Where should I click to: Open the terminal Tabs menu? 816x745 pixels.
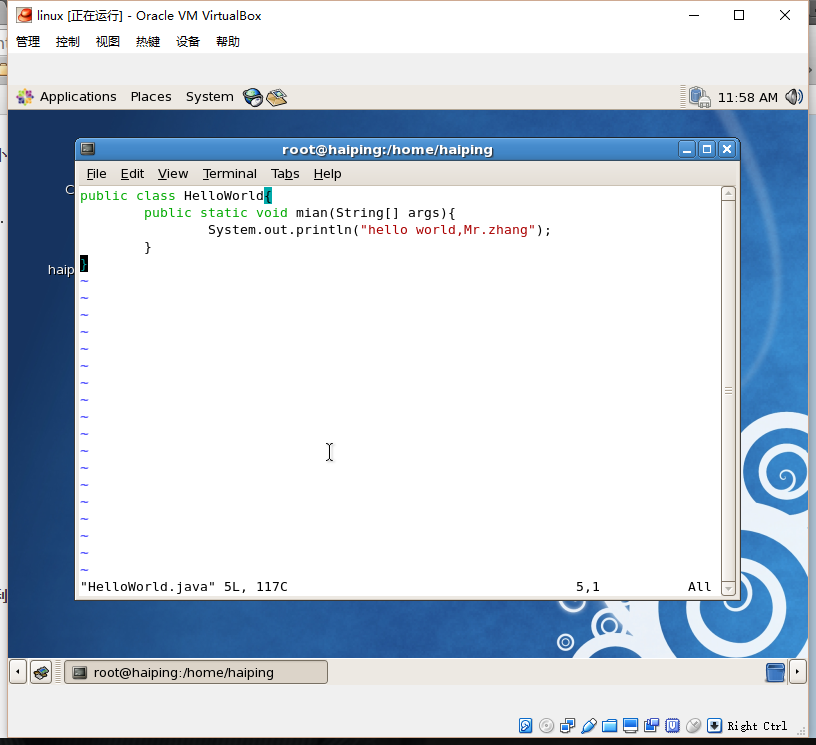click(285, 174)
